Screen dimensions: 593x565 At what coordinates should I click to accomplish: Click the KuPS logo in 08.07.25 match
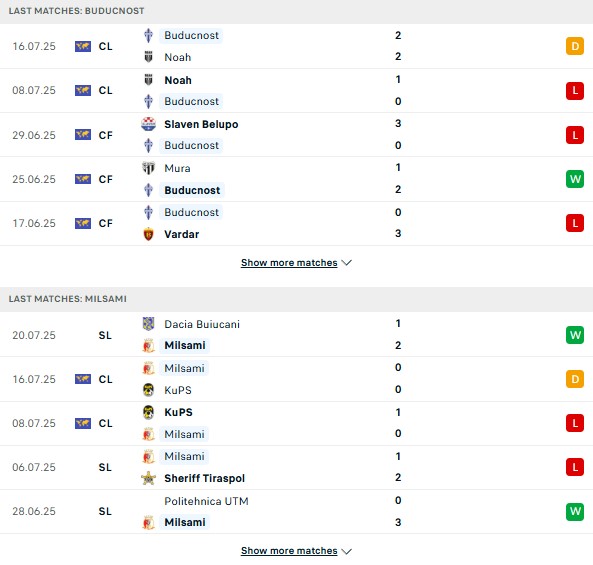point(148,412)
